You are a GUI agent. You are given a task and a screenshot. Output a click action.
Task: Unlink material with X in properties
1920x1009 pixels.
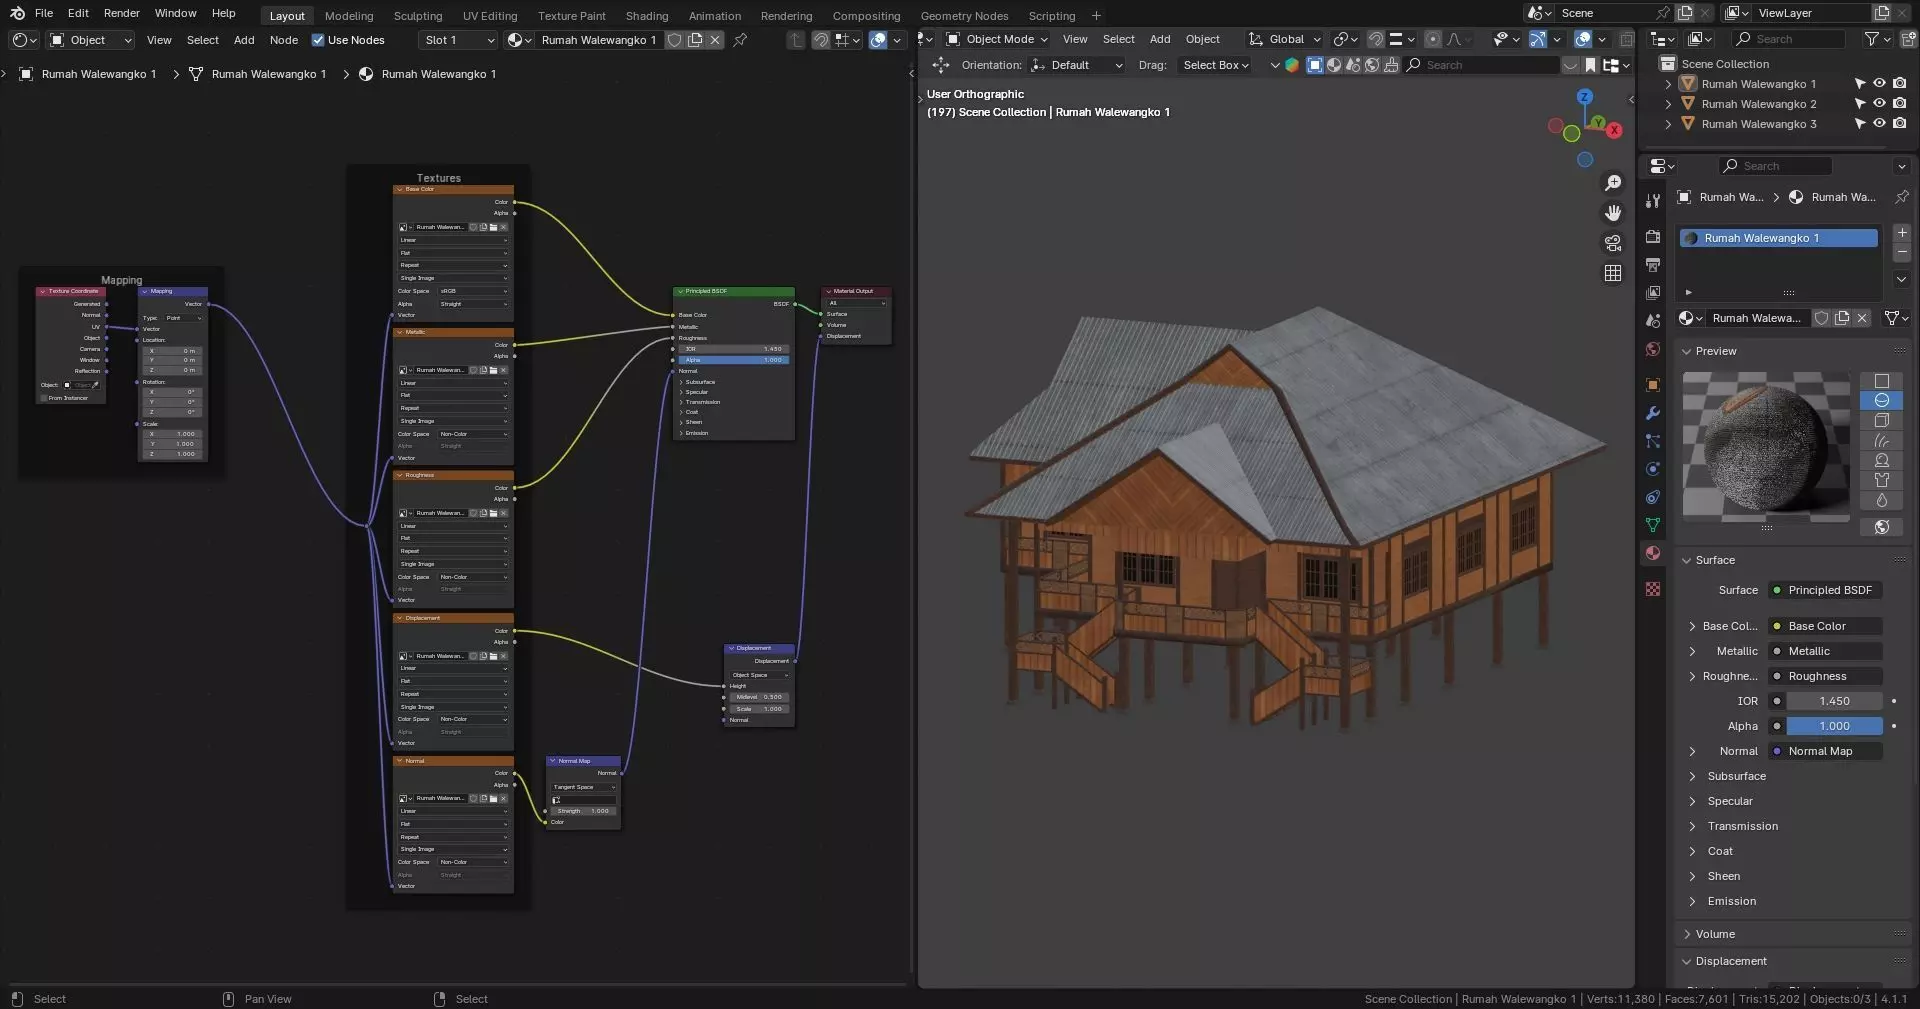point(1862,318)
